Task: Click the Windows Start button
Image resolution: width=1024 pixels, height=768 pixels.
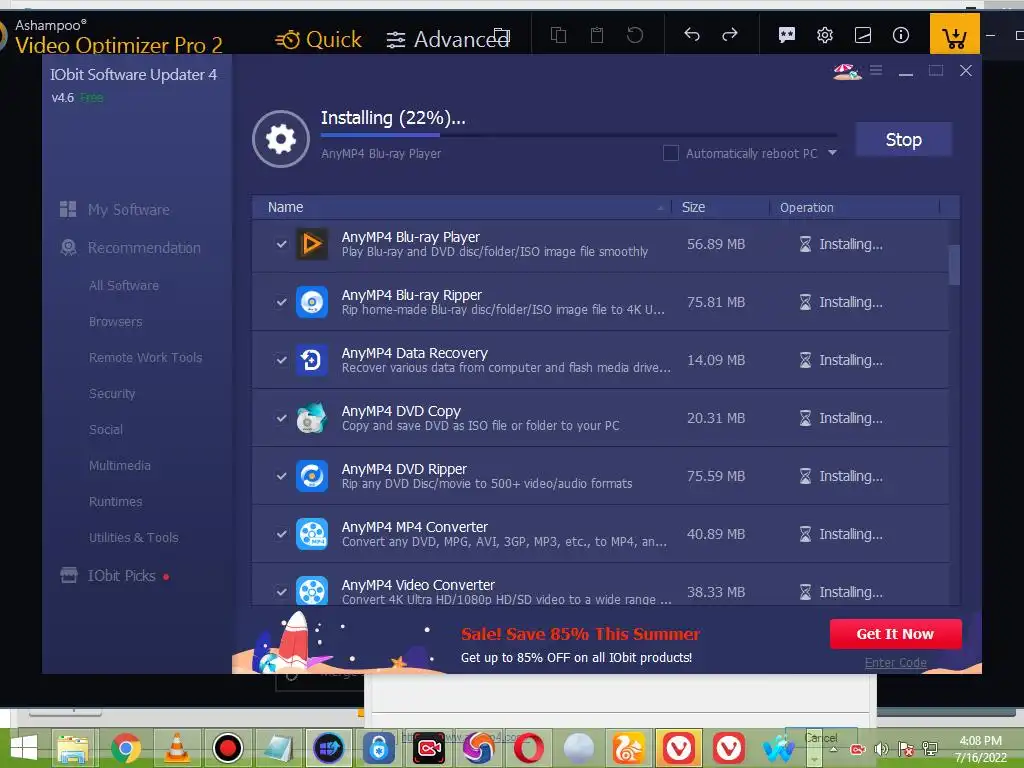Action: pos(24,748)
